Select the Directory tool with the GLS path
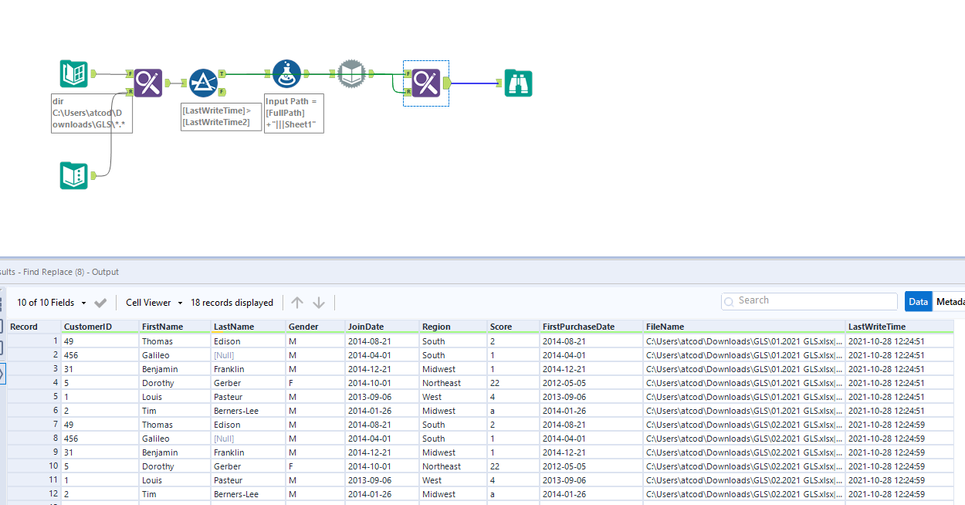The height and width of the screenshot is (505, 965). point(74,74)
